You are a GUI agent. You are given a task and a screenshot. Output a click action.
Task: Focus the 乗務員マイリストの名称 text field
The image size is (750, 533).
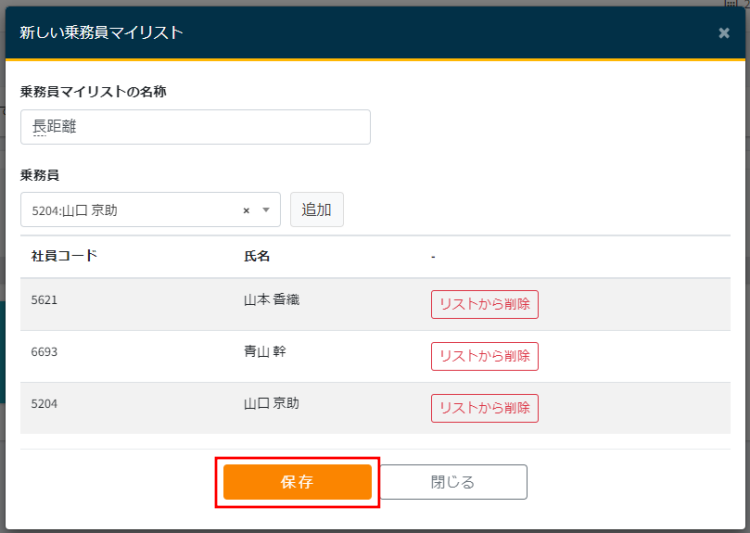(x=195, y=127)
